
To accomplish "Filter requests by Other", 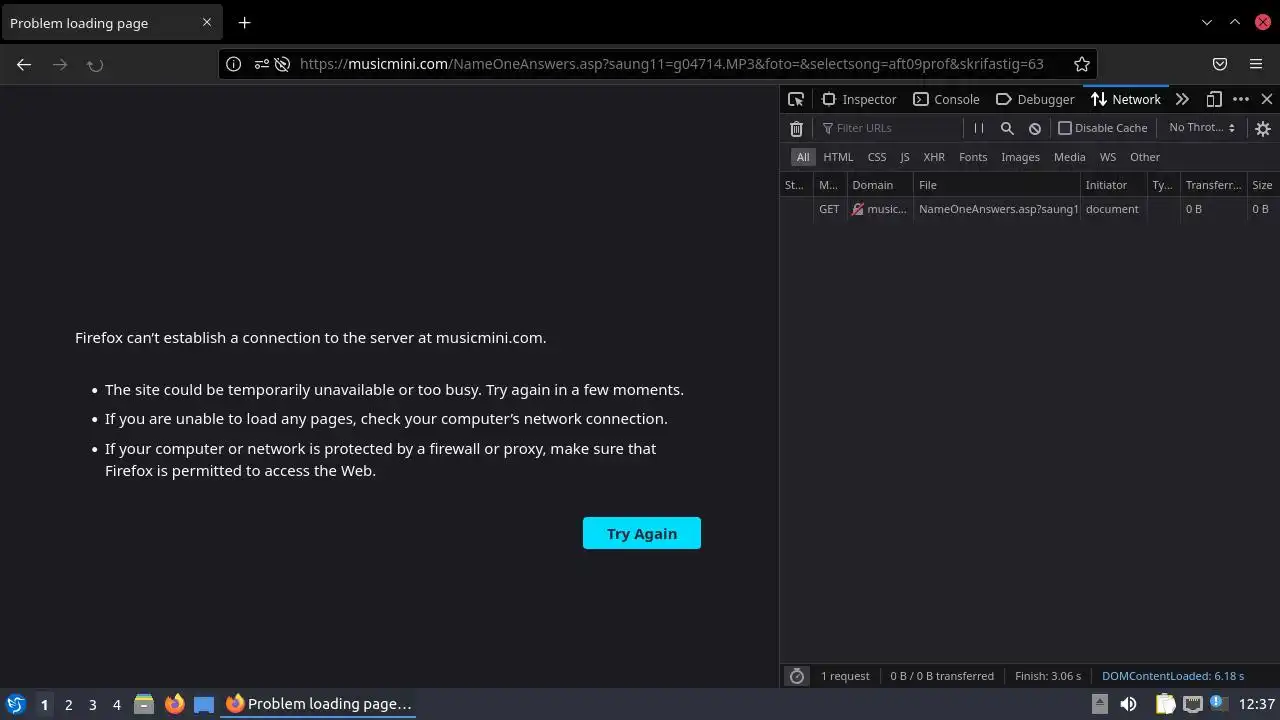I will point(1145,157).
